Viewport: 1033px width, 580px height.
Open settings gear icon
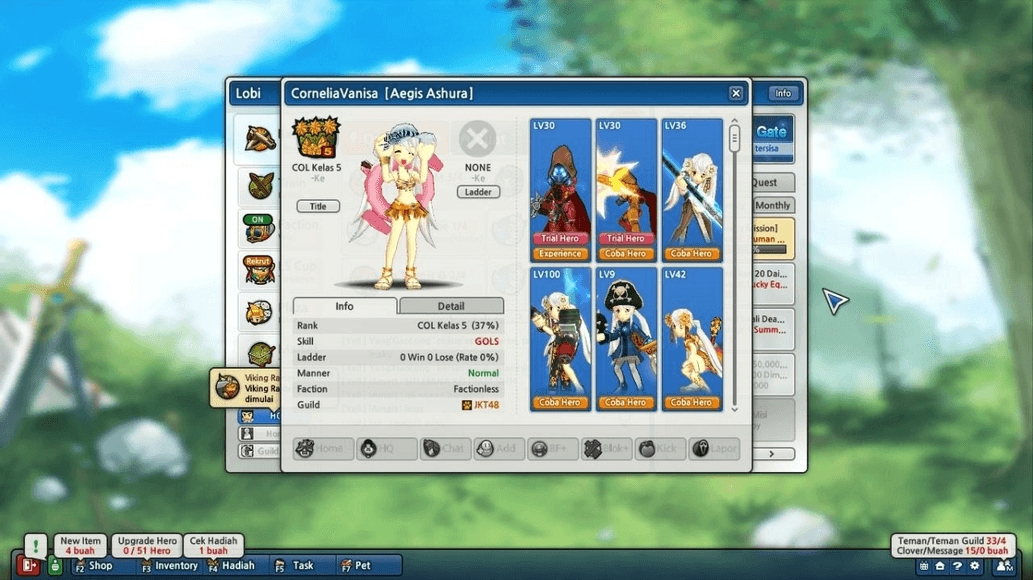[975, 566]
